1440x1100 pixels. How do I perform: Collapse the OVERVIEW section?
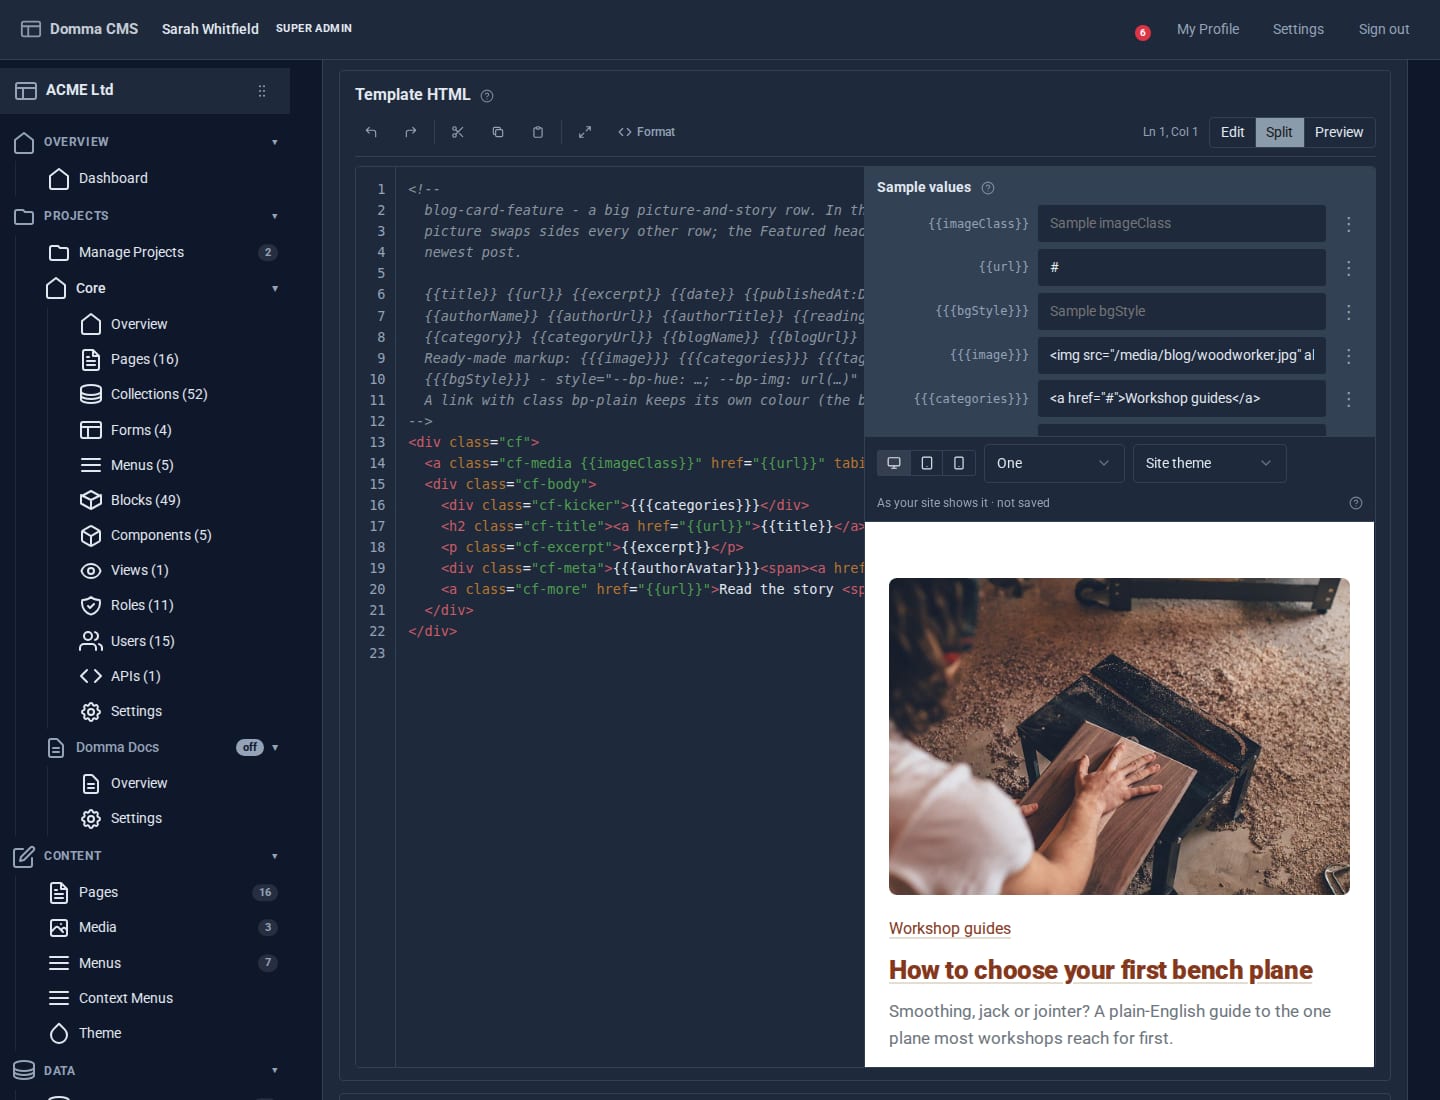[275, 142]
